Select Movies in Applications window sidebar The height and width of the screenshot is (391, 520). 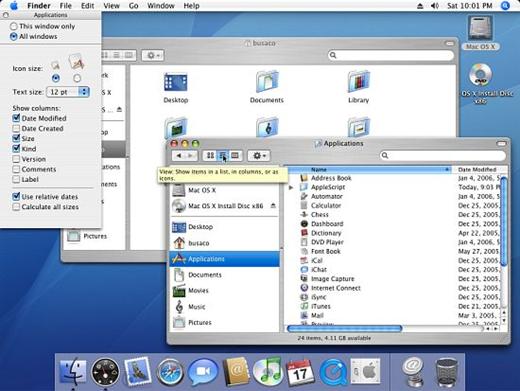click(x=224, y=291)
